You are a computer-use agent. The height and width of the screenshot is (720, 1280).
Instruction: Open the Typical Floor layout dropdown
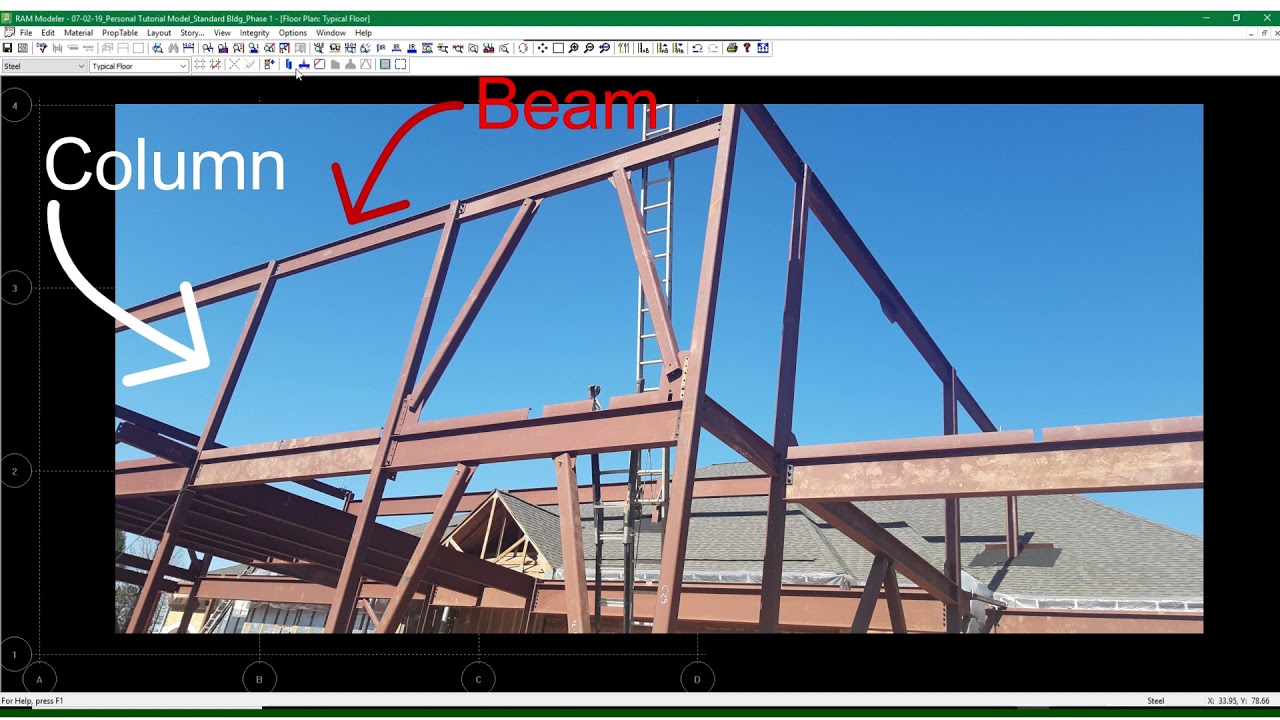click(x=139, y=66)
